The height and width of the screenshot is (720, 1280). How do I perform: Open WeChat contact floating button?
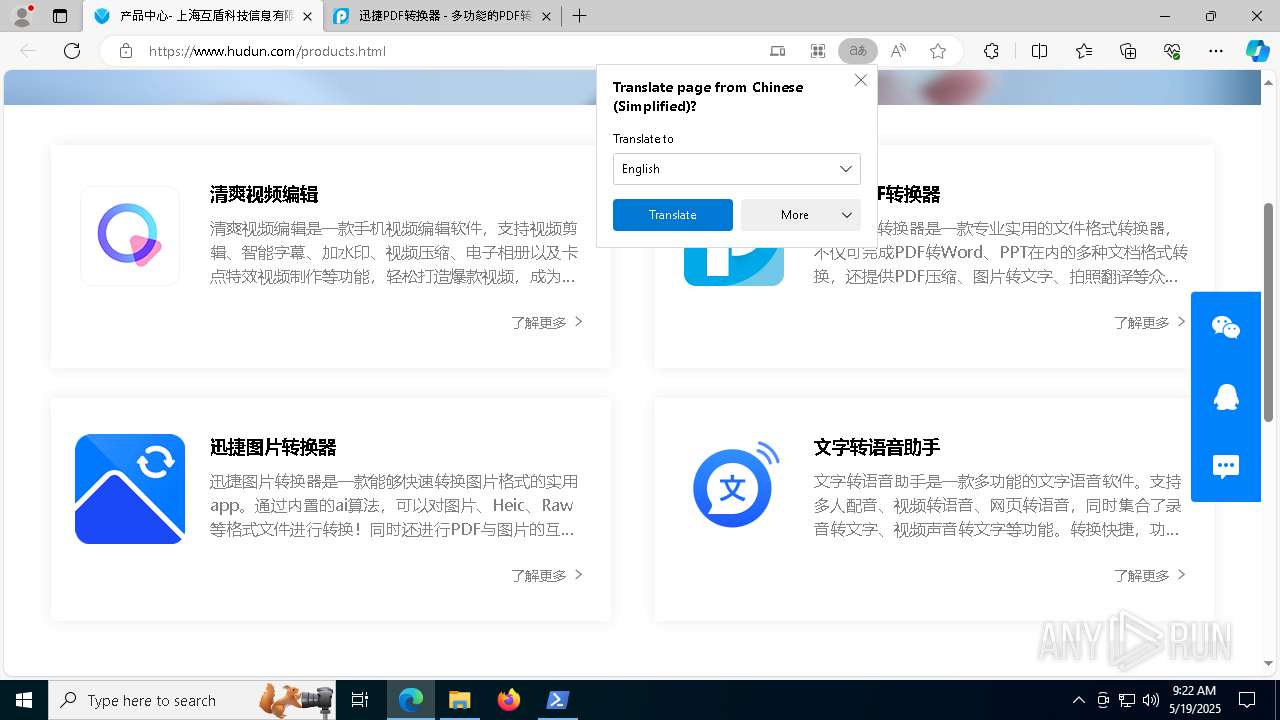coord(1226,327)
